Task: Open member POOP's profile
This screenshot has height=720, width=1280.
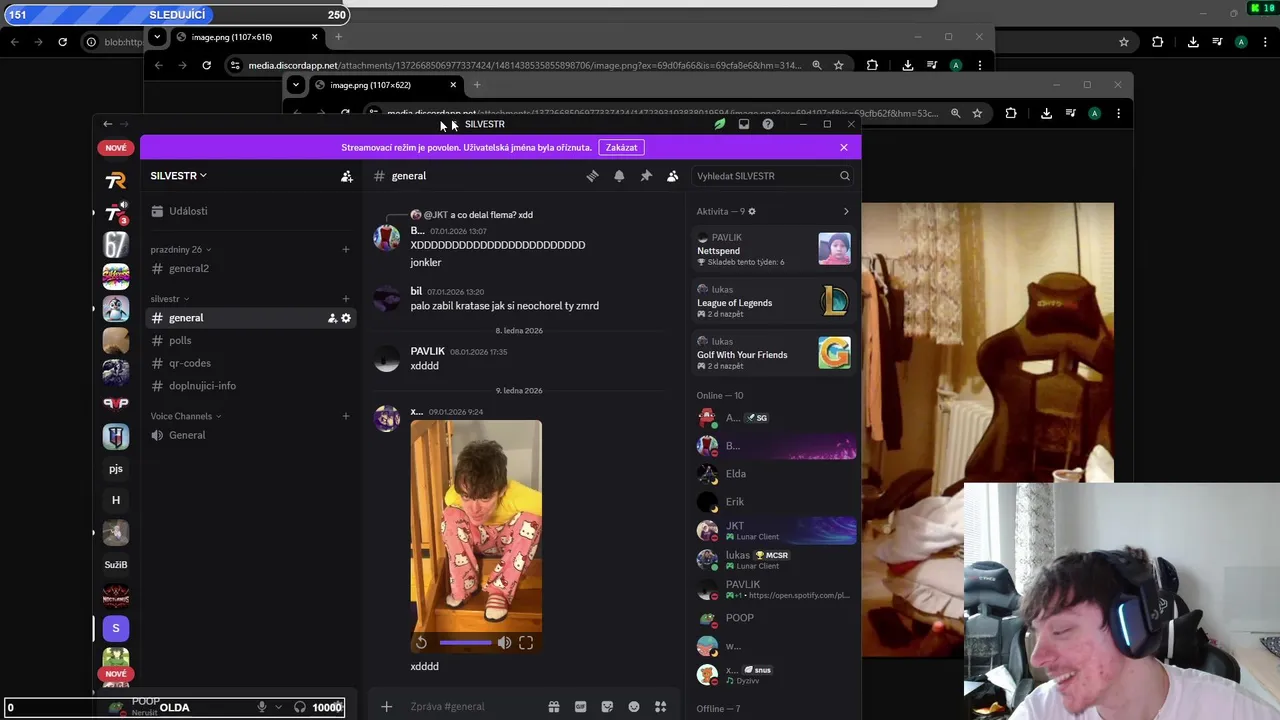Action: click(x=774, y=618)
